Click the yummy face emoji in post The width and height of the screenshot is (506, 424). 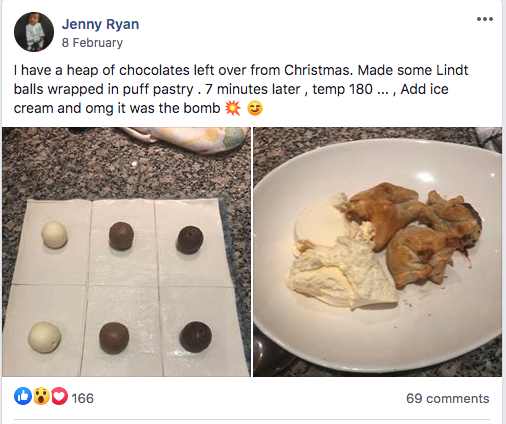pyautogui.click(x=255, y=108)
